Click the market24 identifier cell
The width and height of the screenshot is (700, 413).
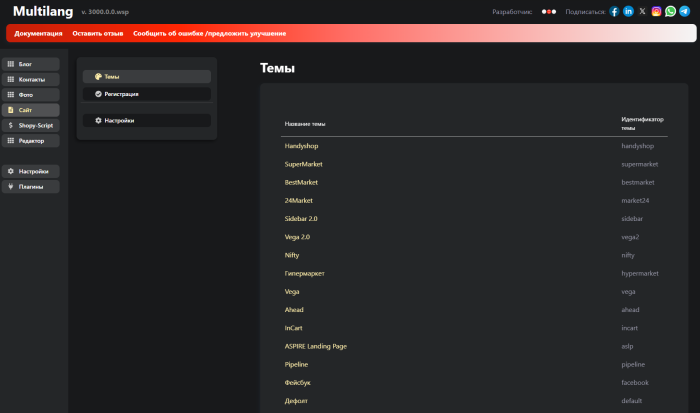635,201
